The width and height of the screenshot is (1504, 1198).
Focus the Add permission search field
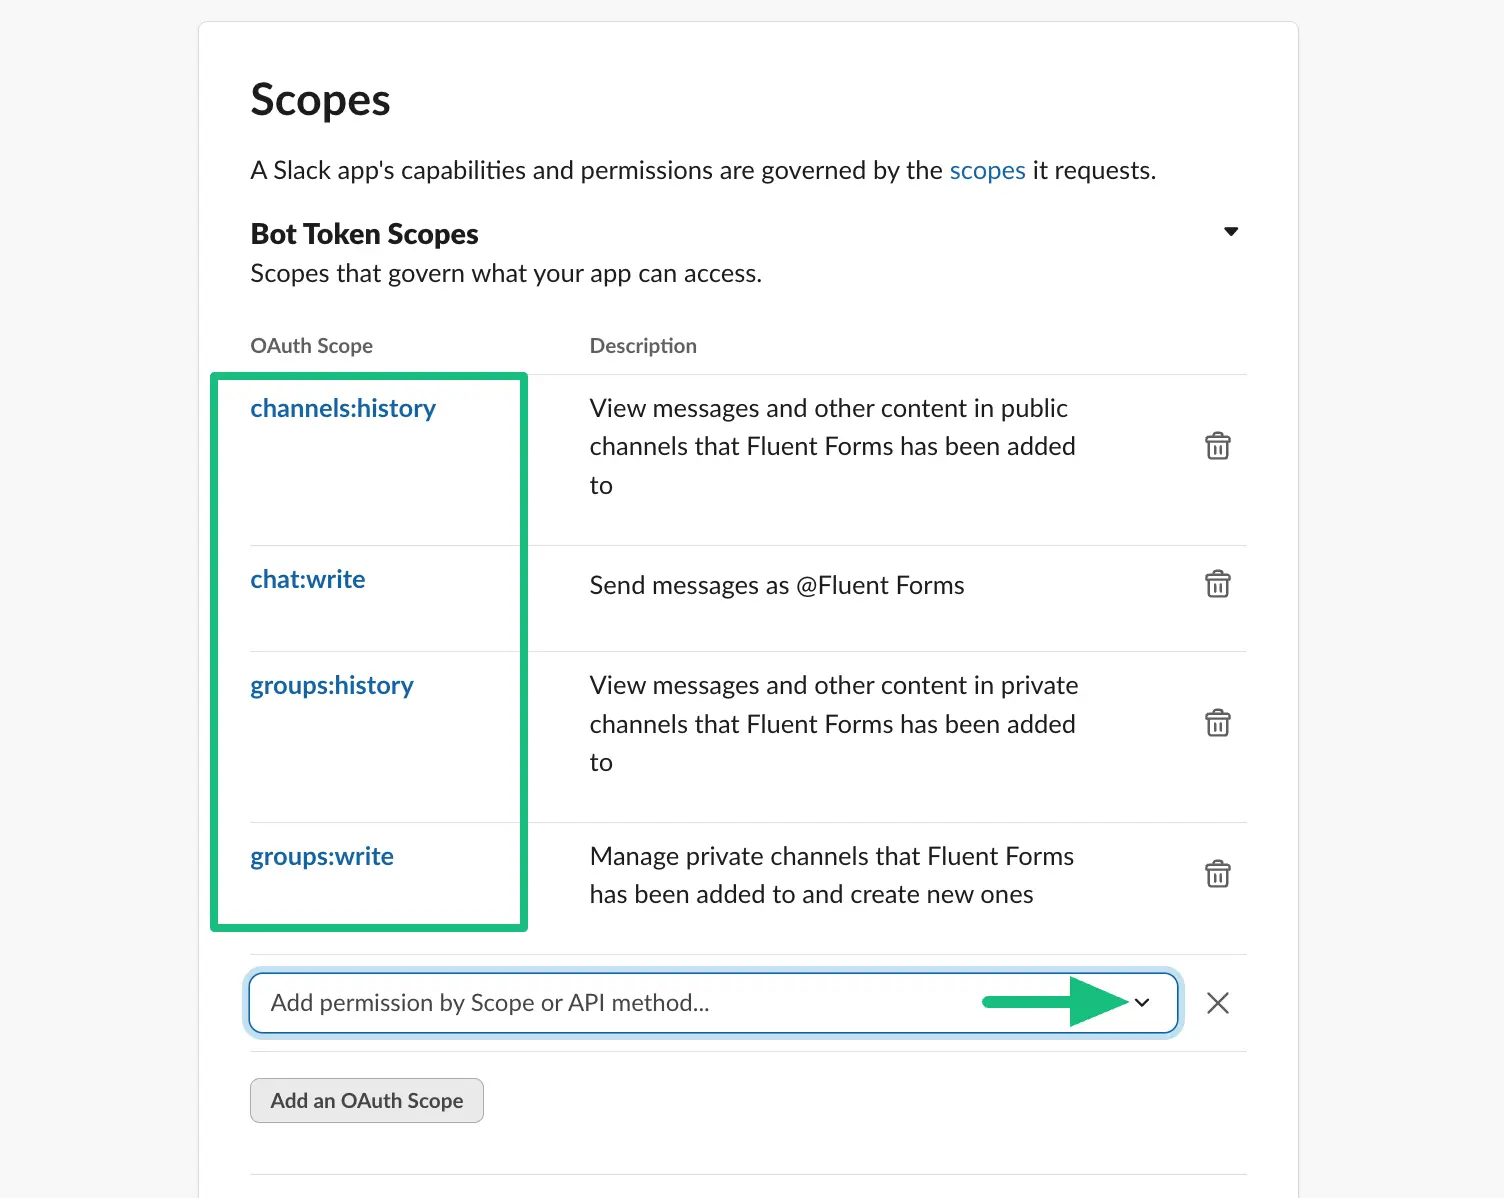click(600, 1003)
